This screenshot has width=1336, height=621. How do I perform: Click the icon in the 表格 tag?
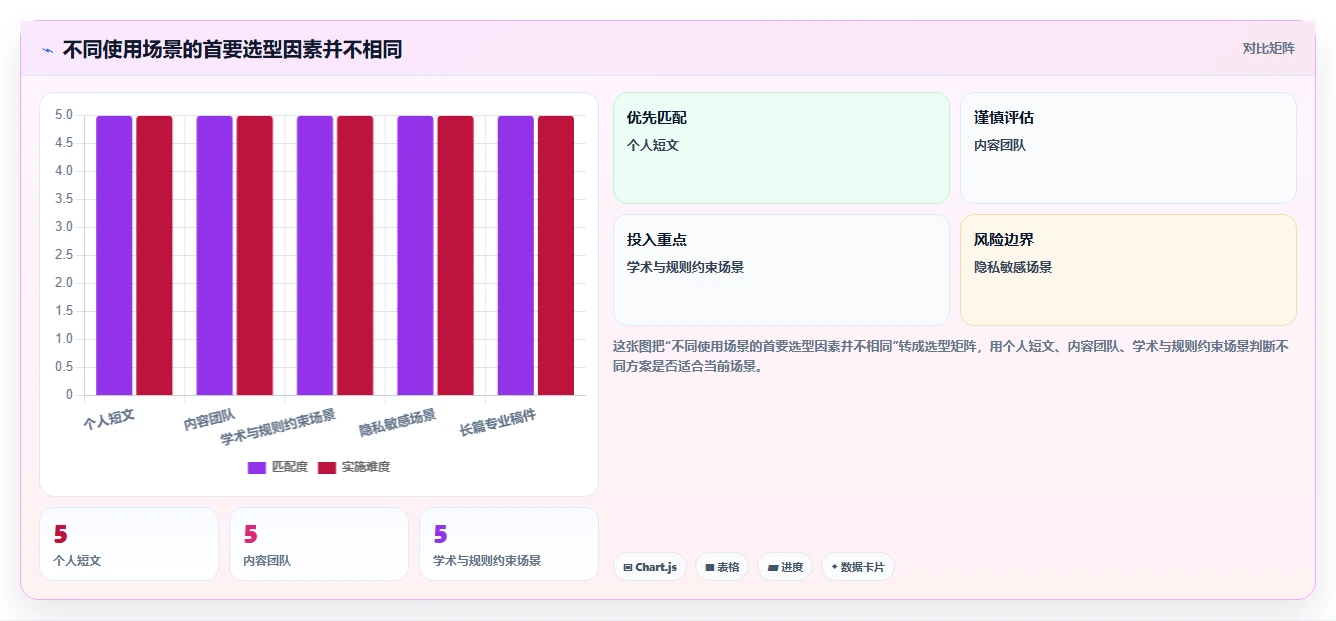pyautogui.click(x=710, y=567)
